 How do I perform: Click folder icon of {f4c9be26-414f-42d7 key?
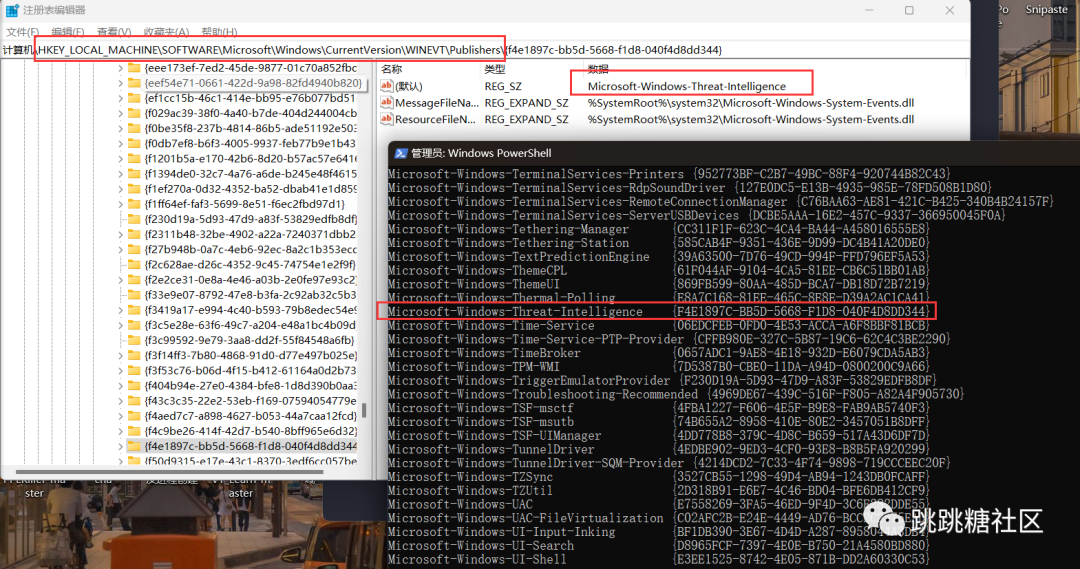(x=134, y=431)
